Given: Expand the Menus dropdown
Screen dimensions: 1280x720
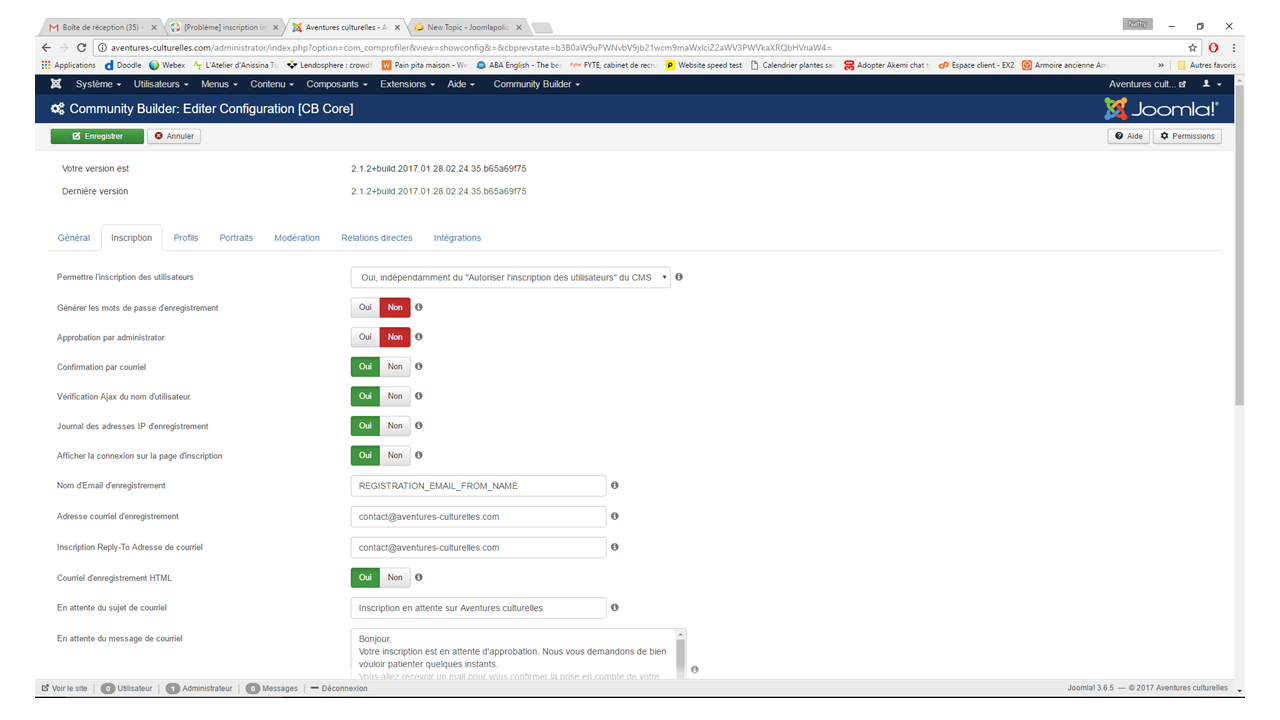Looking at the screenshot, I should (x=218, y=84).
